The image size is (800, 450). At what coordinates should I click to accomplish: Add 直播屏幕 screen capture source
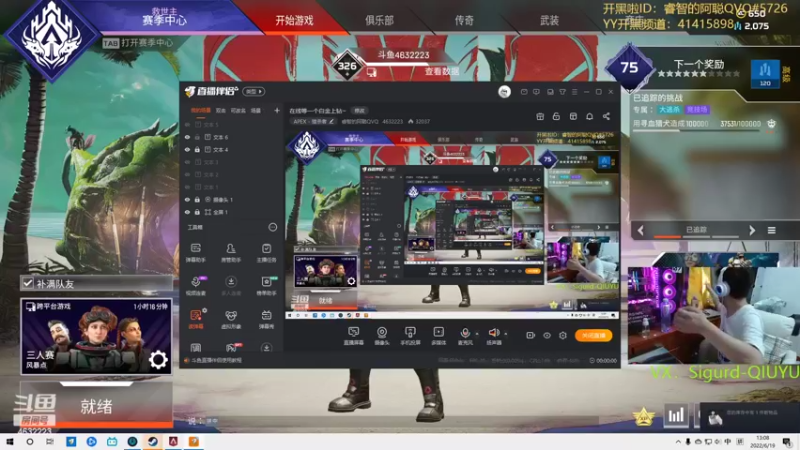(x=353, y=336)
